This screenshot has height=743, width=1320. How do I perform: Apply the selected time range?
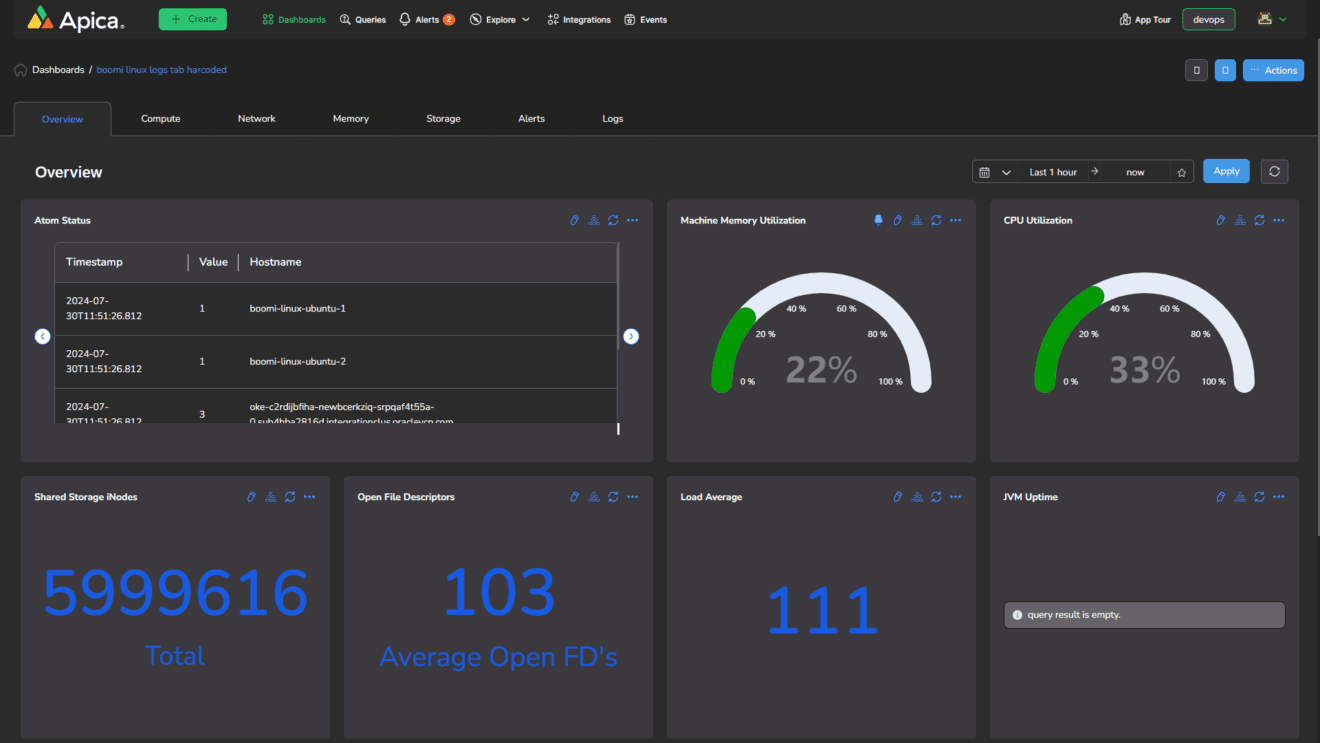point(1226,171)
